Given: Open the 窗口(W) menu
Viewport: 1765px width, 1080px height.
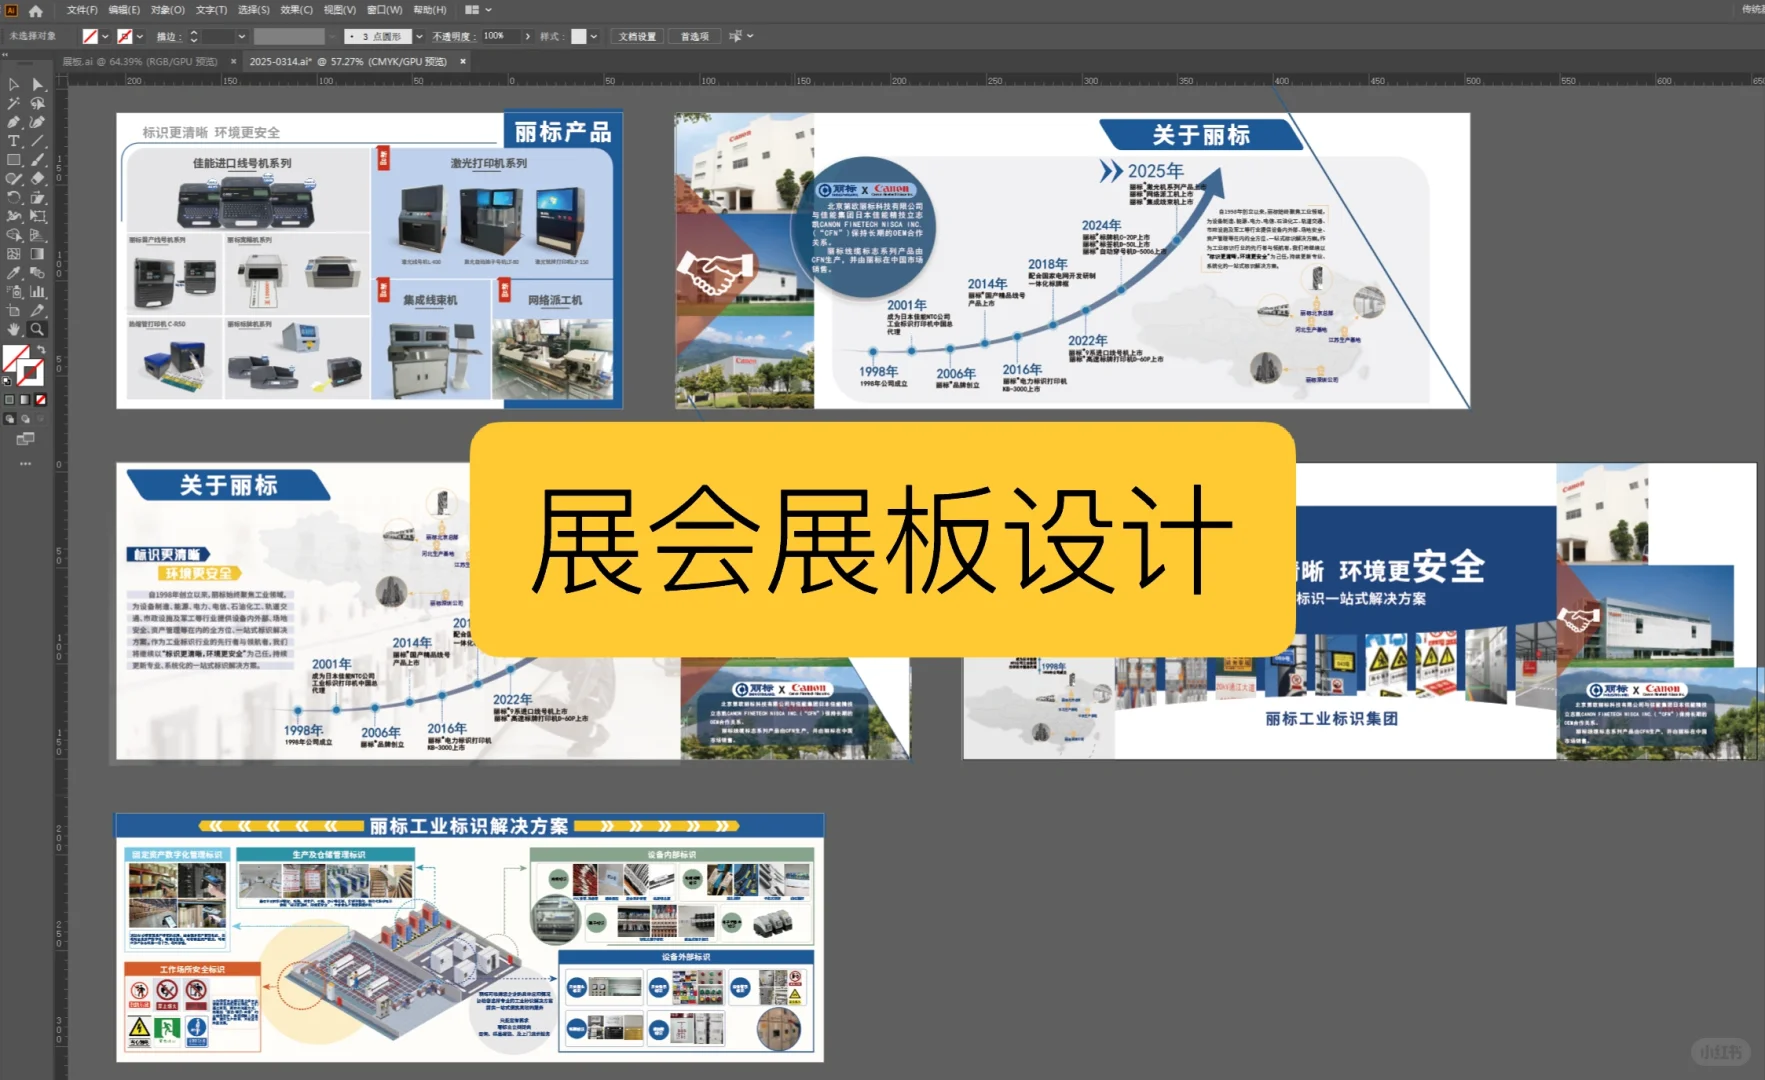Looking at the screenshot, I should point(385,10).
